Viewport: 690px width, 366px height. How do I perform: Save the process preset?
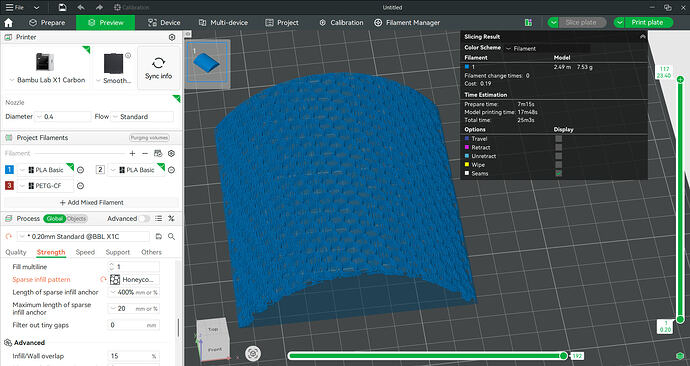click(159, 236)
